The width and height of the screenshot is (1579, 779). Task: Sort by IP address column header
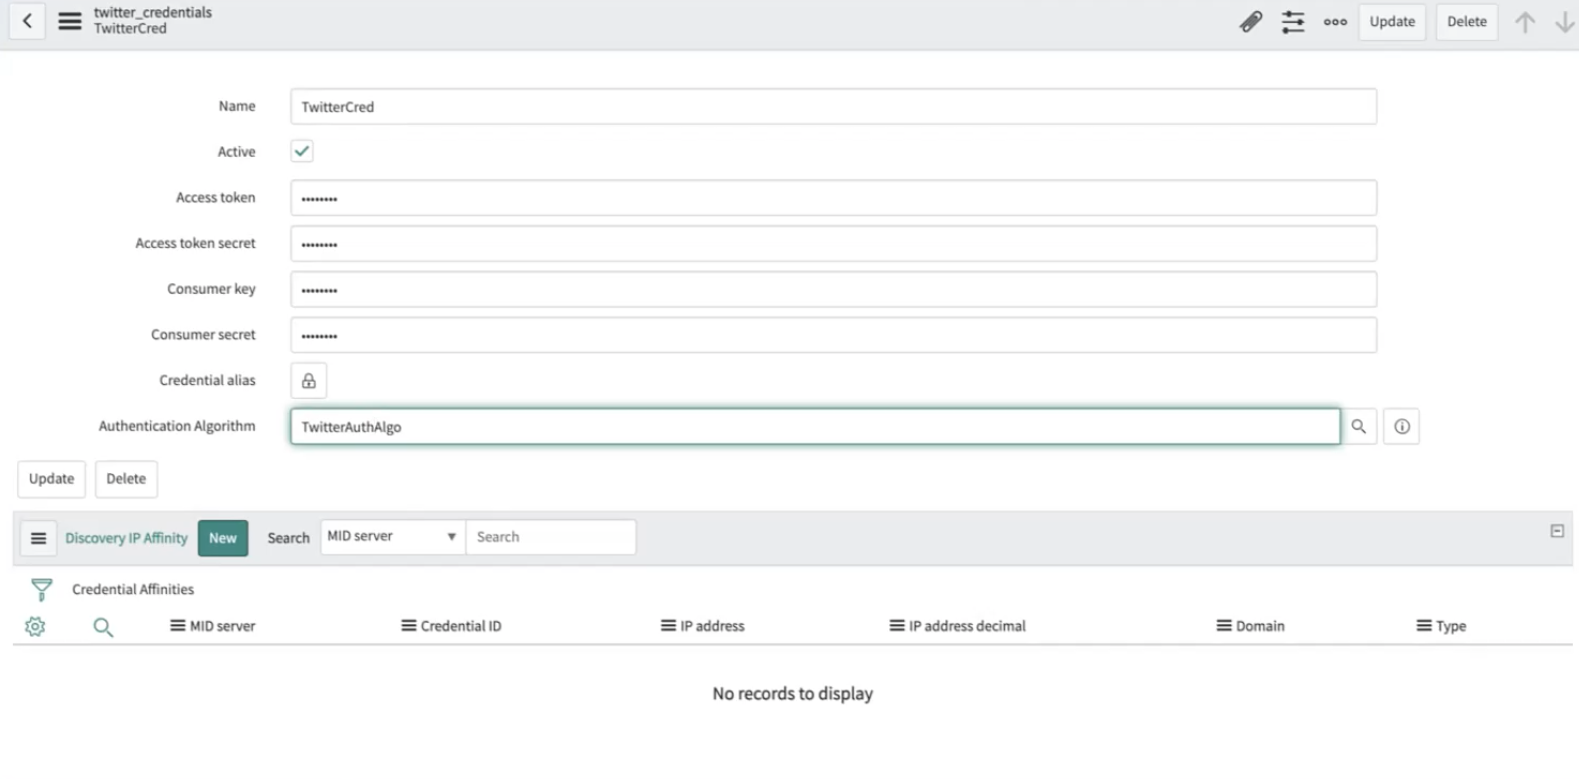pos(712,626)
